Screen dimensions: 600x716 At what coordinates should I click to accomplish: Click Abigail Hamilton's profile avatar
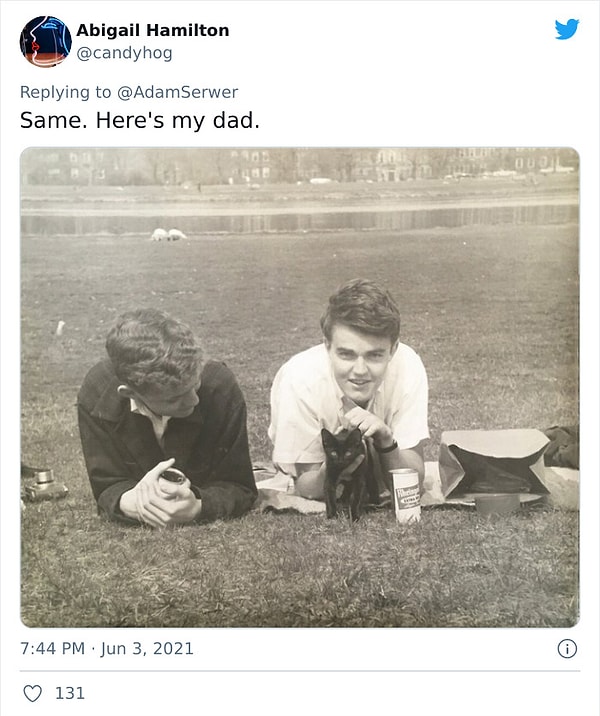[45, 41]
